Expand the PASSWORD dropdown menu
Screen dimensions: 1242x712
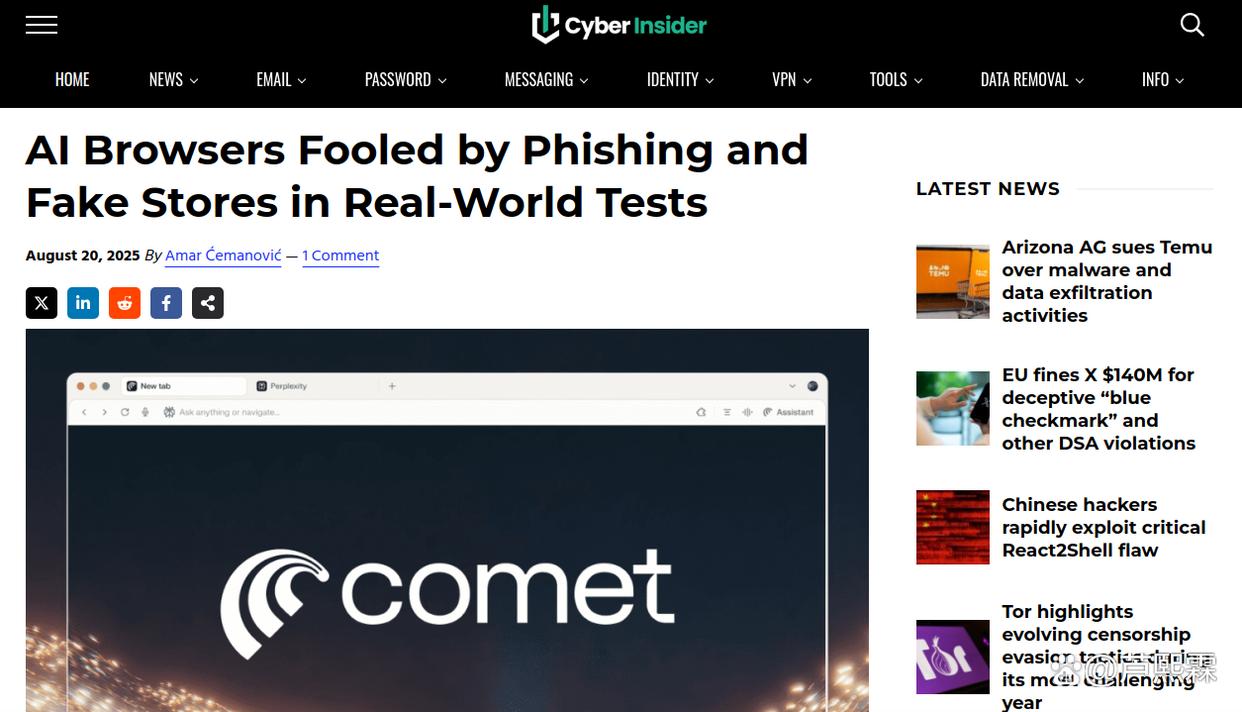[406, 80]
